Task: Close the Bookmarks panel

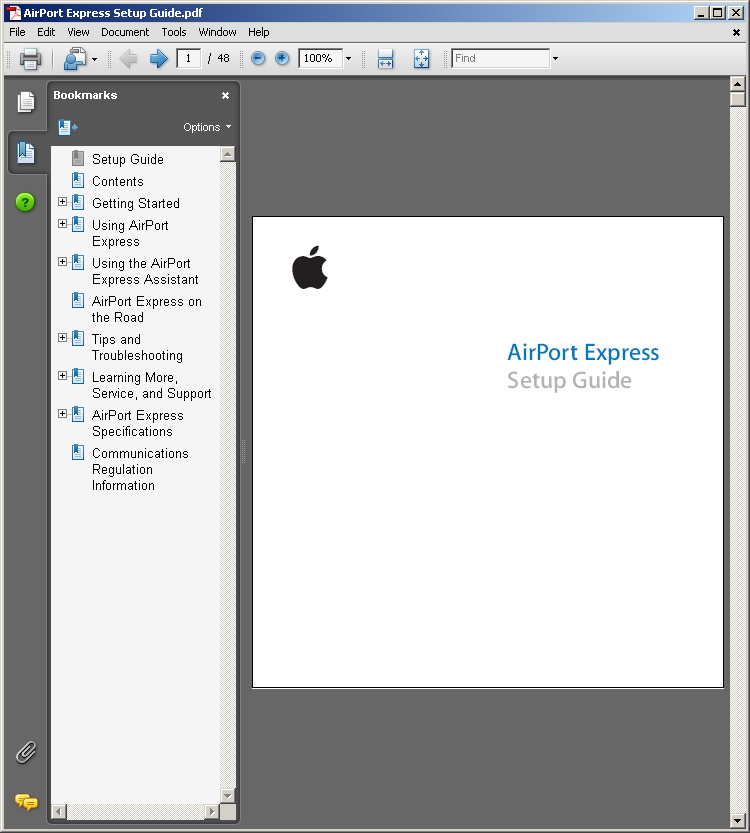Action: coord(225,96)
